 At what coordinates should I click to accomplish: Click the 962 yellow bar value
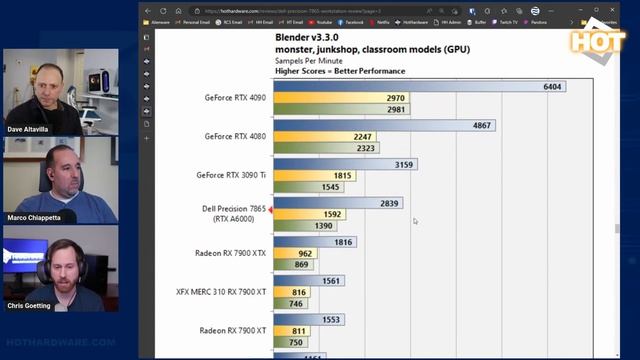(305, 253)
